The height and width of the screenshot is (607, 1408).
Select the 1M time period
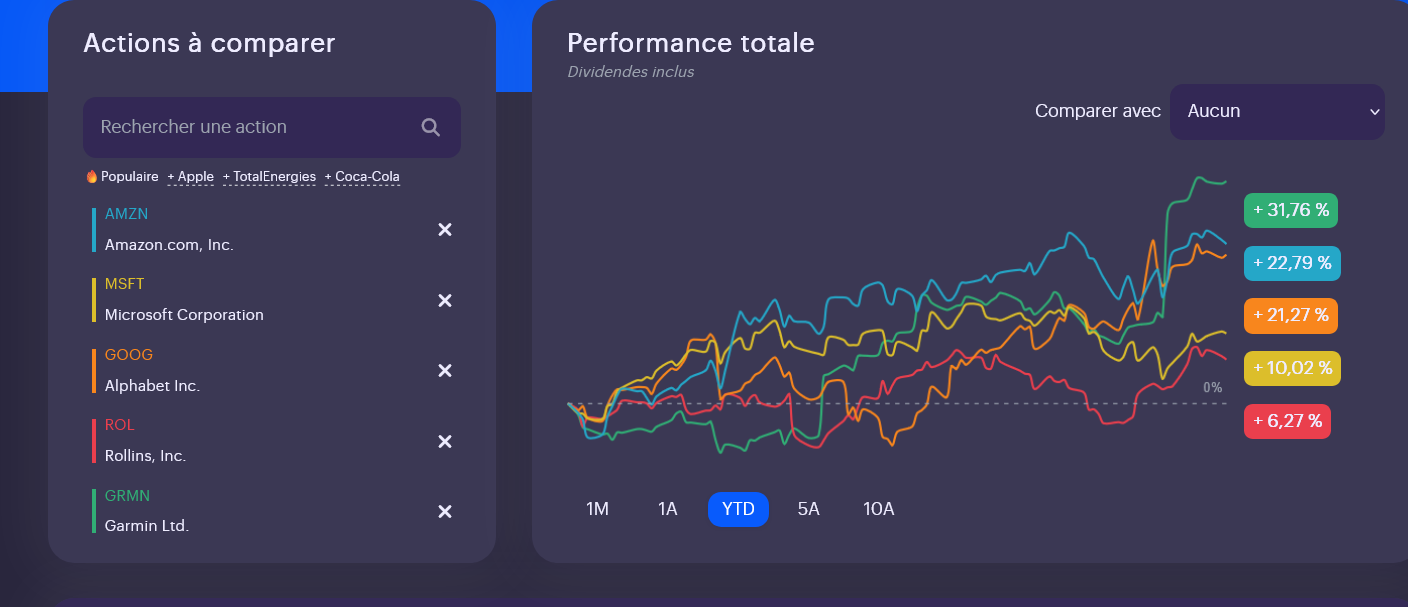(x=597, y=509)
